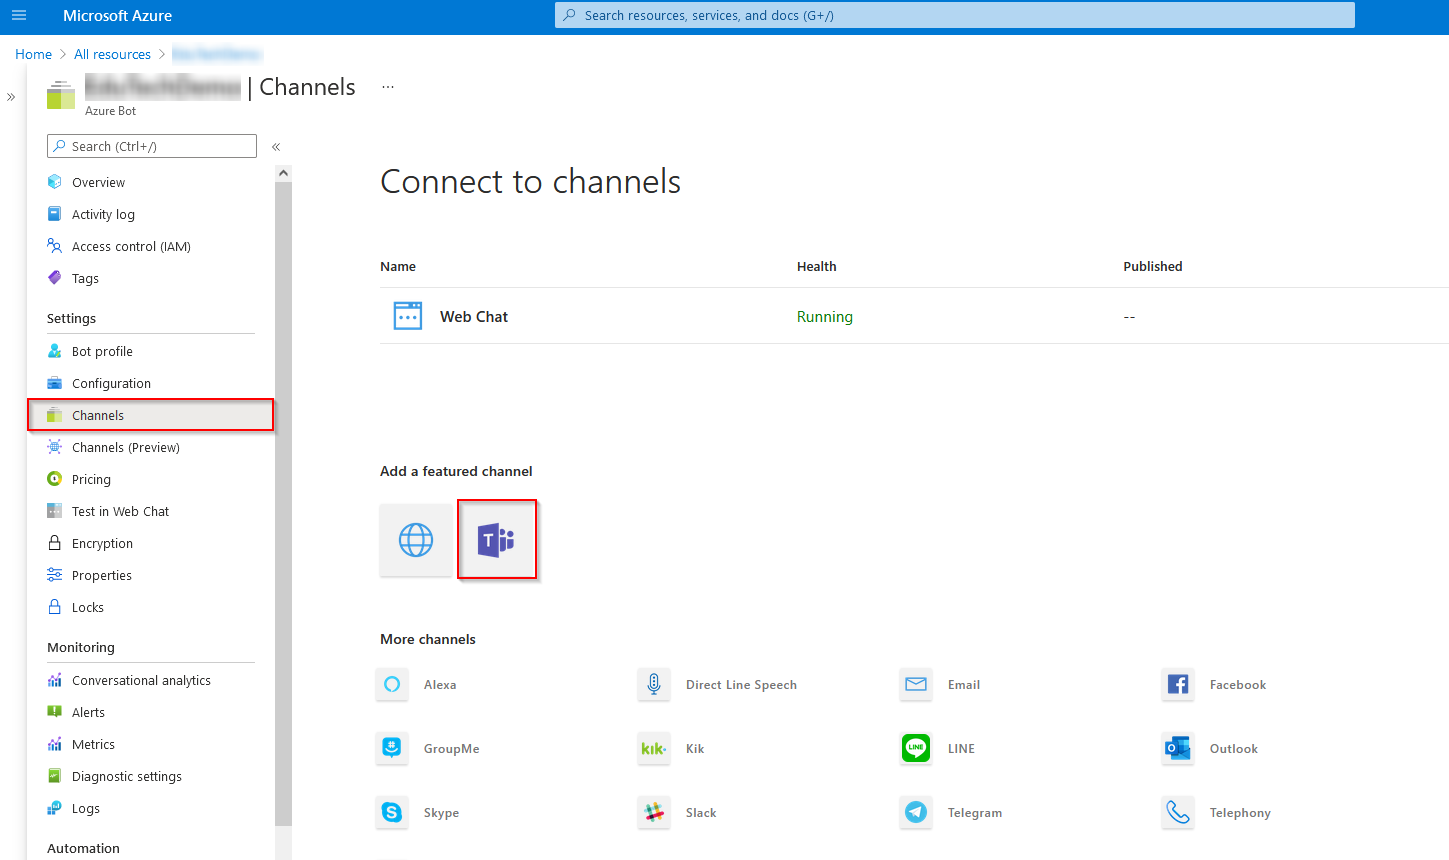Click the Published column header
The width and height of the screenshot is (1449, 860).
tap(1153, 266)
